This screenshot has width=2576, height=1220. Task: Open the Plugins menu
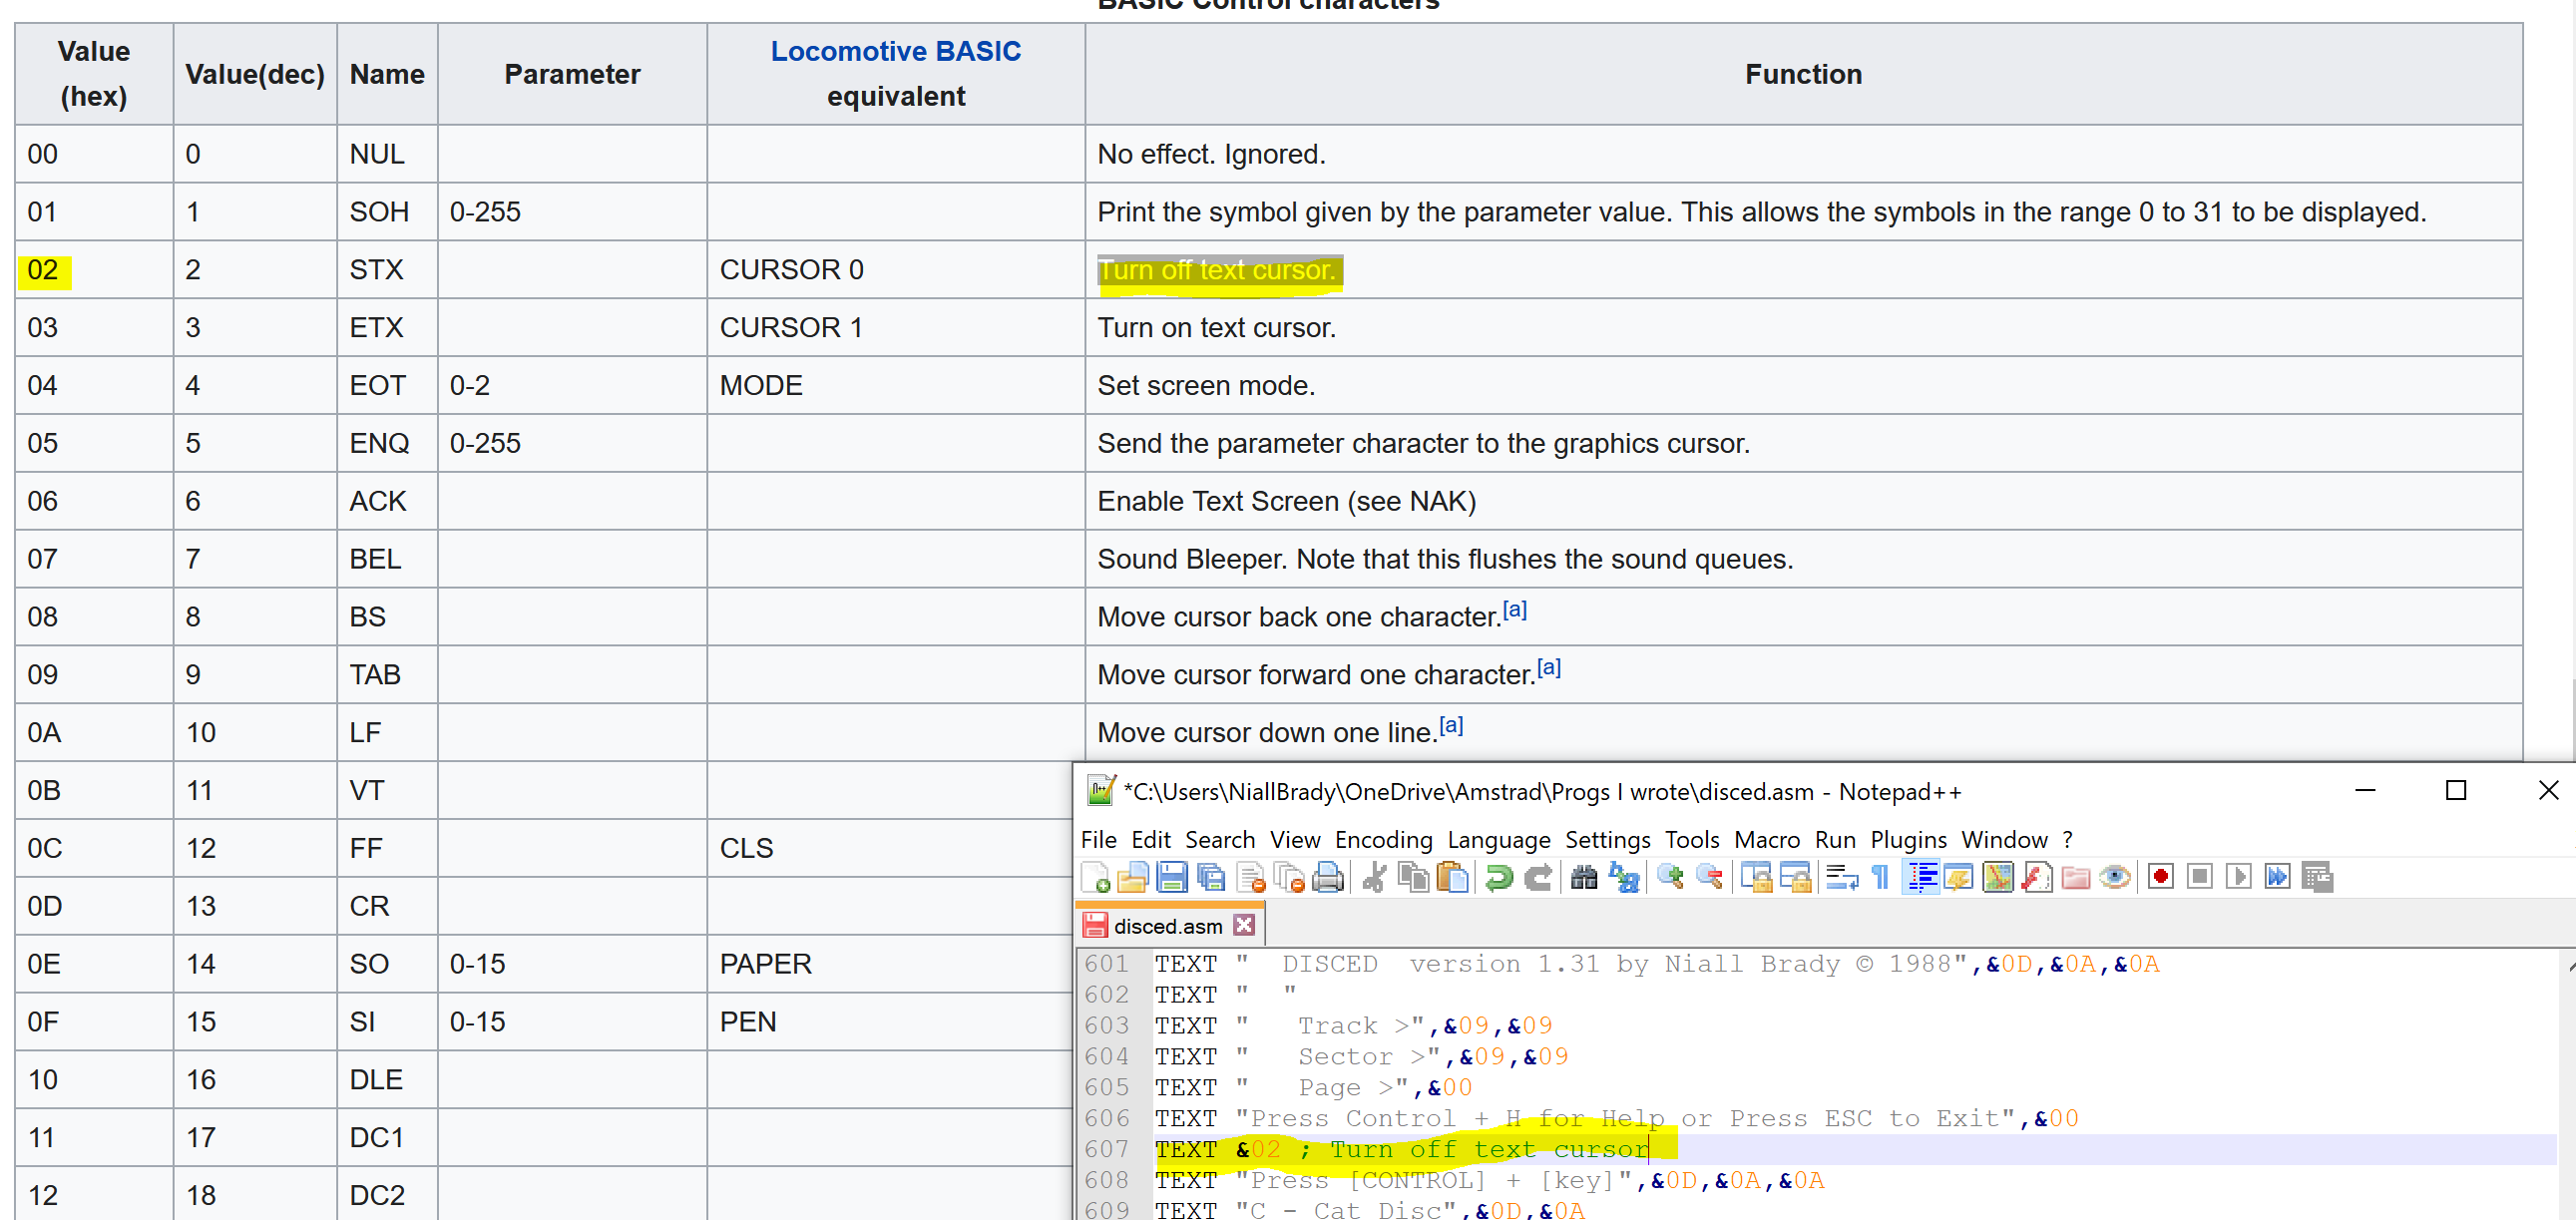point(1909,840)
